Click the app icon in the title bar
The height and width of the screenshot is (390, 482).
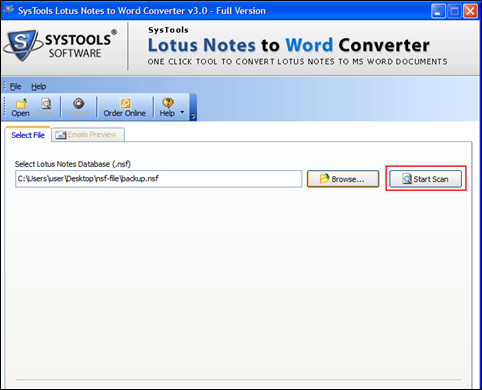[9, 10]
